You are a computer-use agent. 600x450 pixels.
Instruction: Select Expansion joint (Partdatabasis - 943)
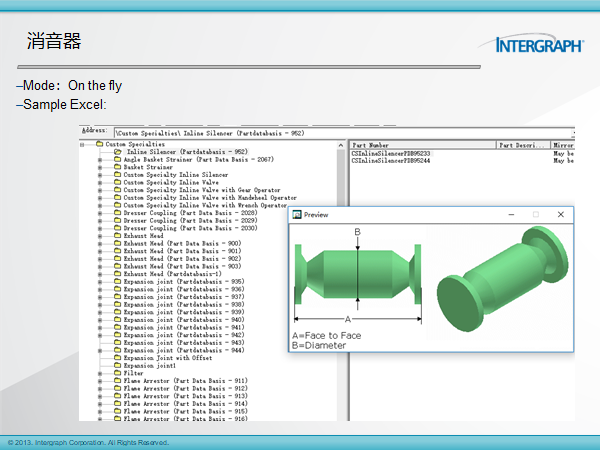click(x=184, y=342)
